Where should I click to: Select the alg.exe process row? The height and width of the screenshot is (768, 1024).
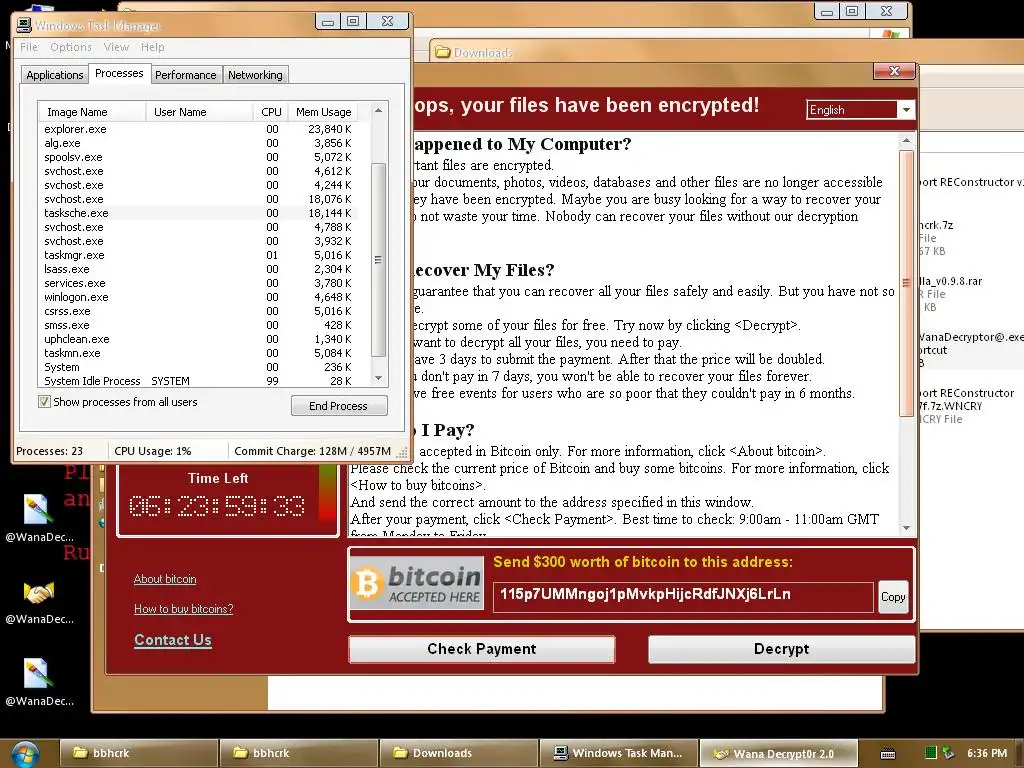point(198,143)
